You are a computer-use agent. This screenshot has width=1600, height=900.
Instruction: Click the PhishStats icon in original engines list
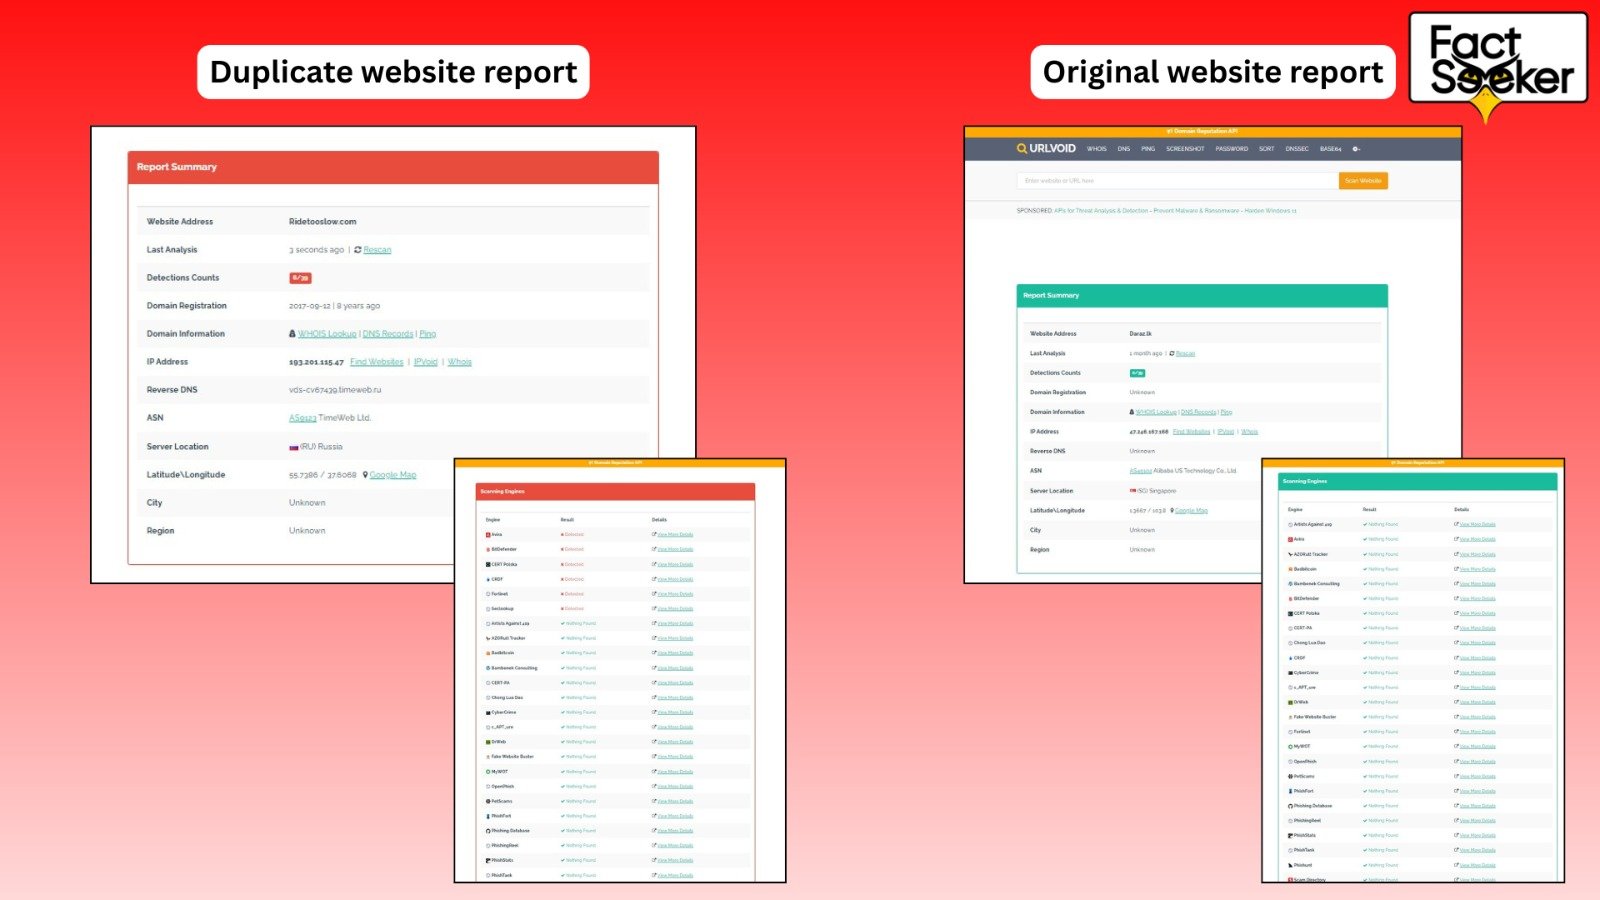[1291, 835]
